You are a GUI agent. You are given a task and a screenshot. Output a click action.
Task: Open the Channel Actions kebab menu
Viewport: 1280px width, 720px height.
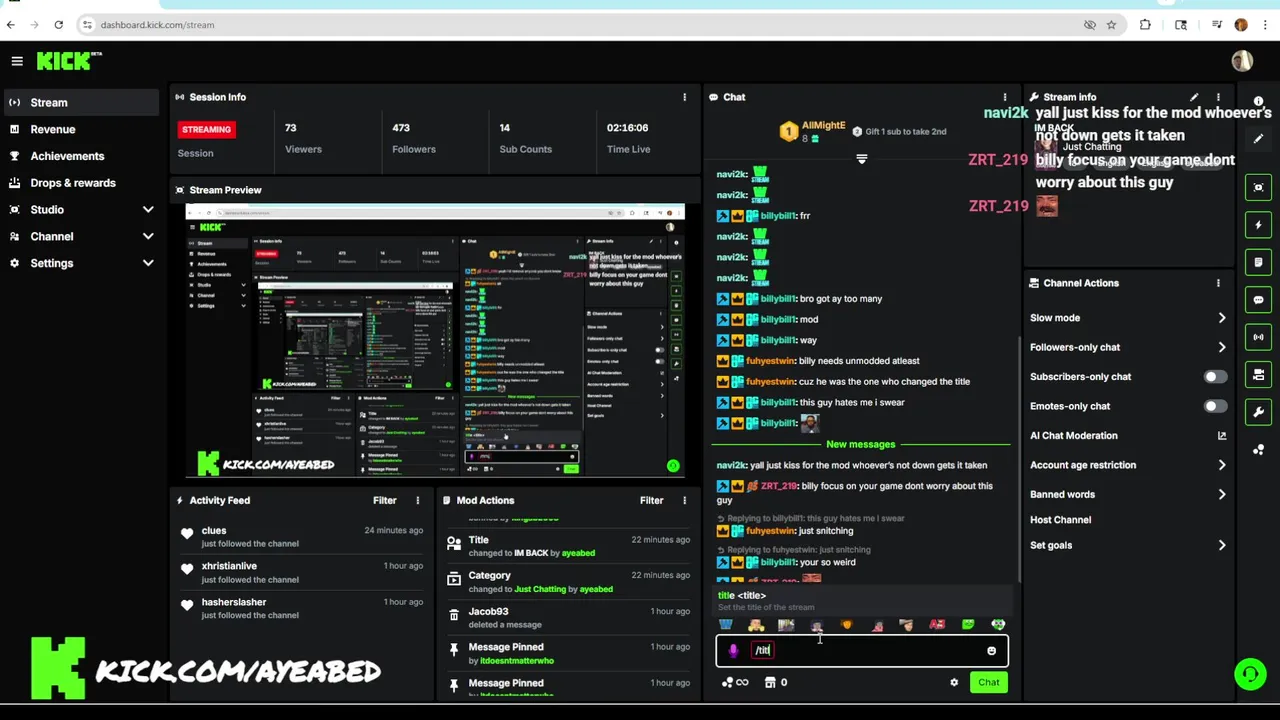(1218, 283)
